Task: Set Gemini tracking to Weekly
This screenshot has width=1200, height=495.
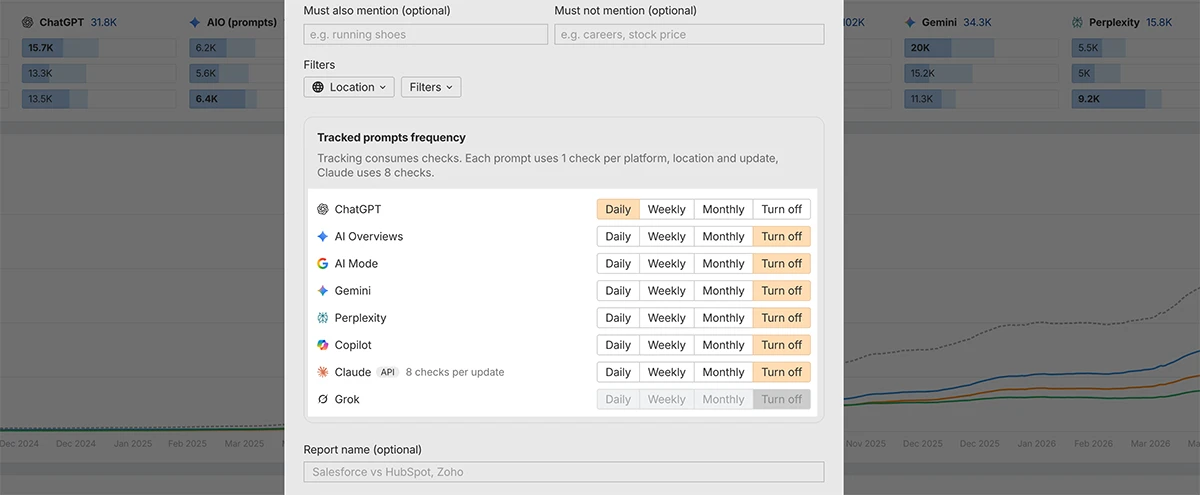Action: click(666, 291)
